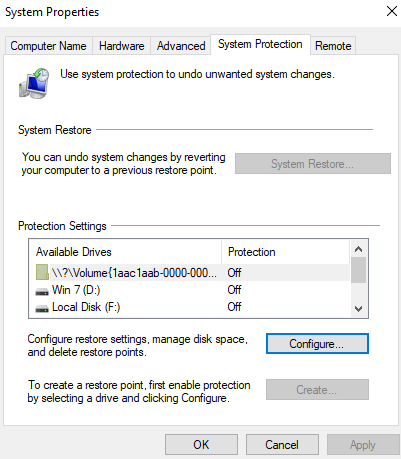Cancel the System Properties dialog

pyautogui.click(x=282, y=444)
